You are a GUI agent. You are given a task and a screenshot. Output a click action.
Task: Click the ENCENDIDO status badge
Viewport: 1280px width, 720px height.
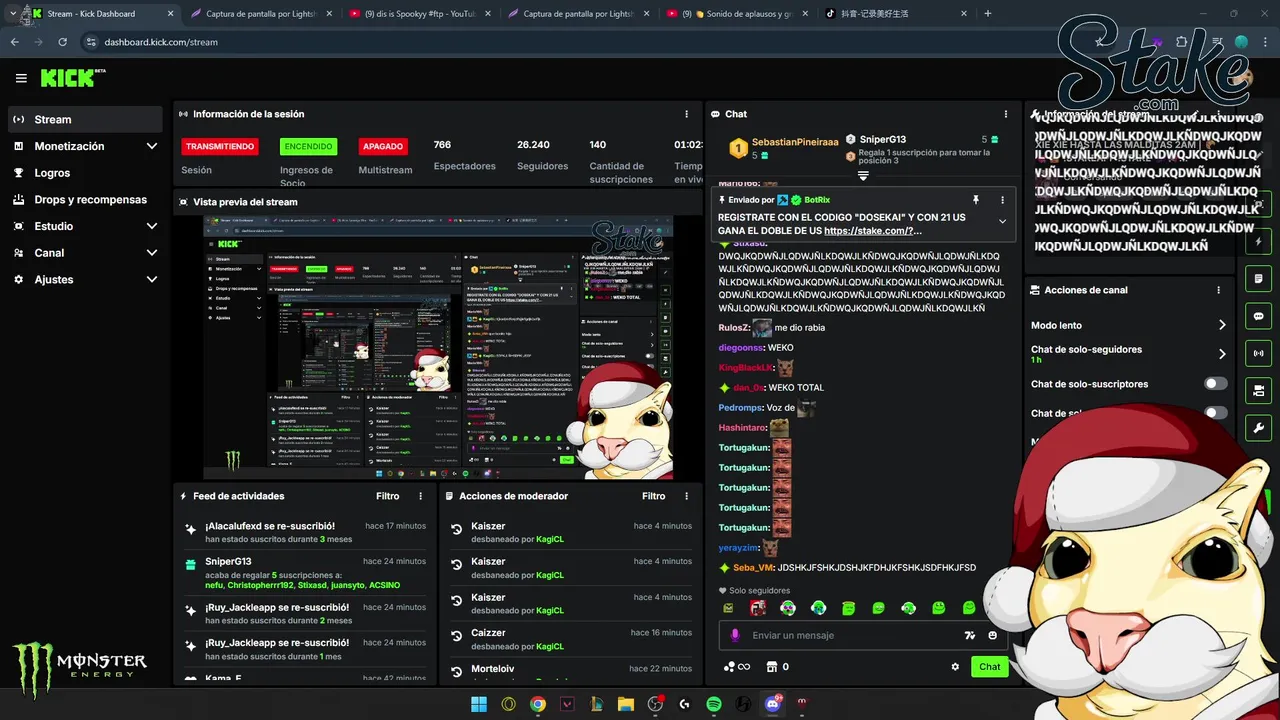click(x=308, y=146)
